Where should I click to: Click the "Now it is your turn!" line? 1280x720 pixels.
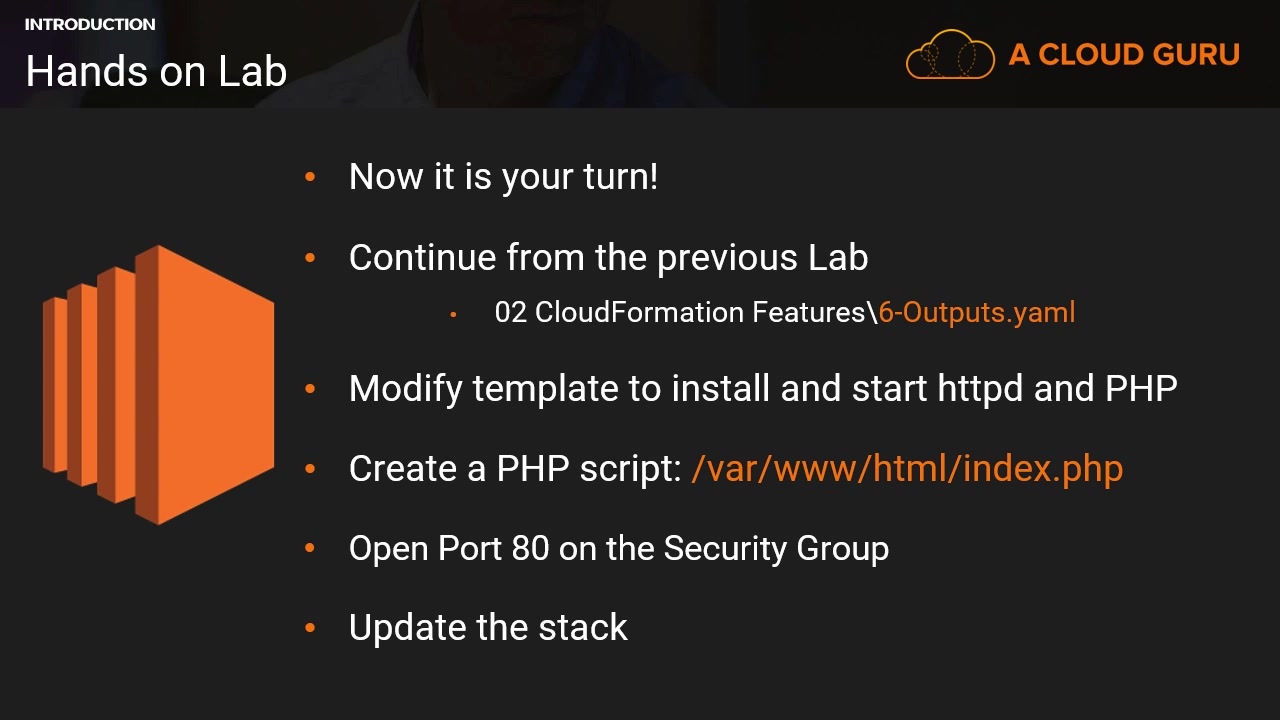click(x=503, y=177)
